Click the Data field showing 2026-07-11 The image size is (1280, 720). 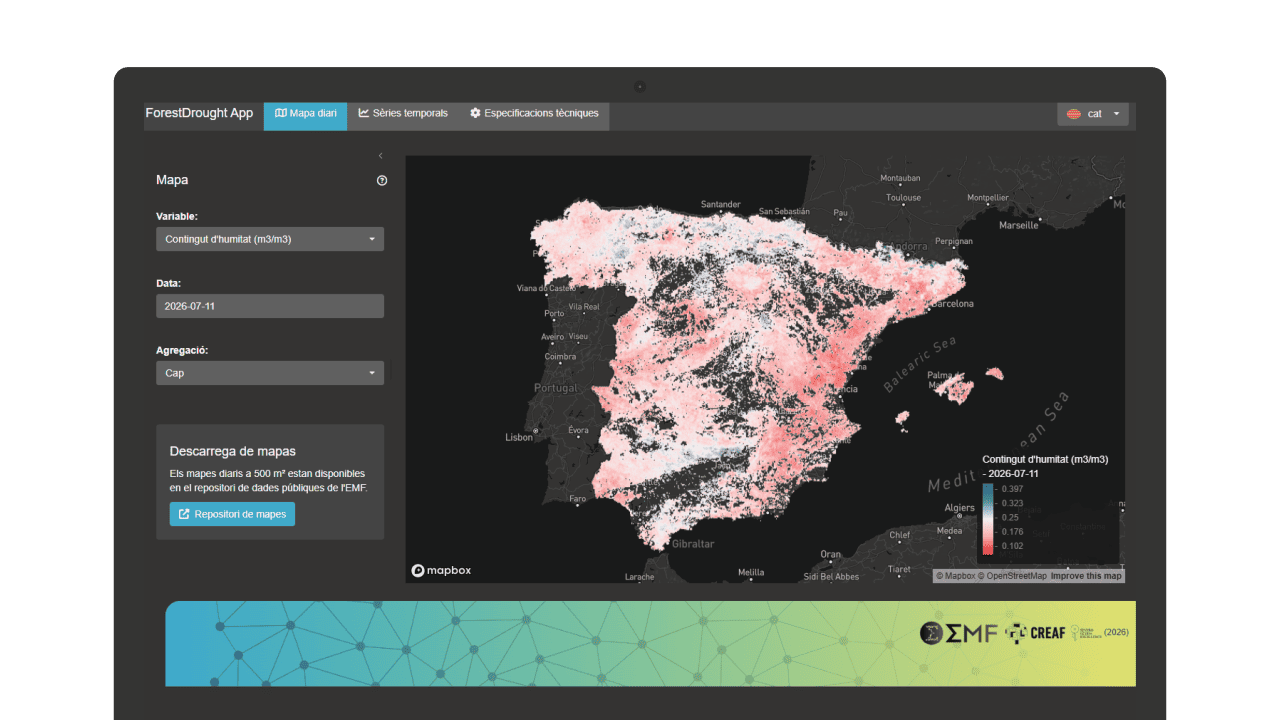270,306
